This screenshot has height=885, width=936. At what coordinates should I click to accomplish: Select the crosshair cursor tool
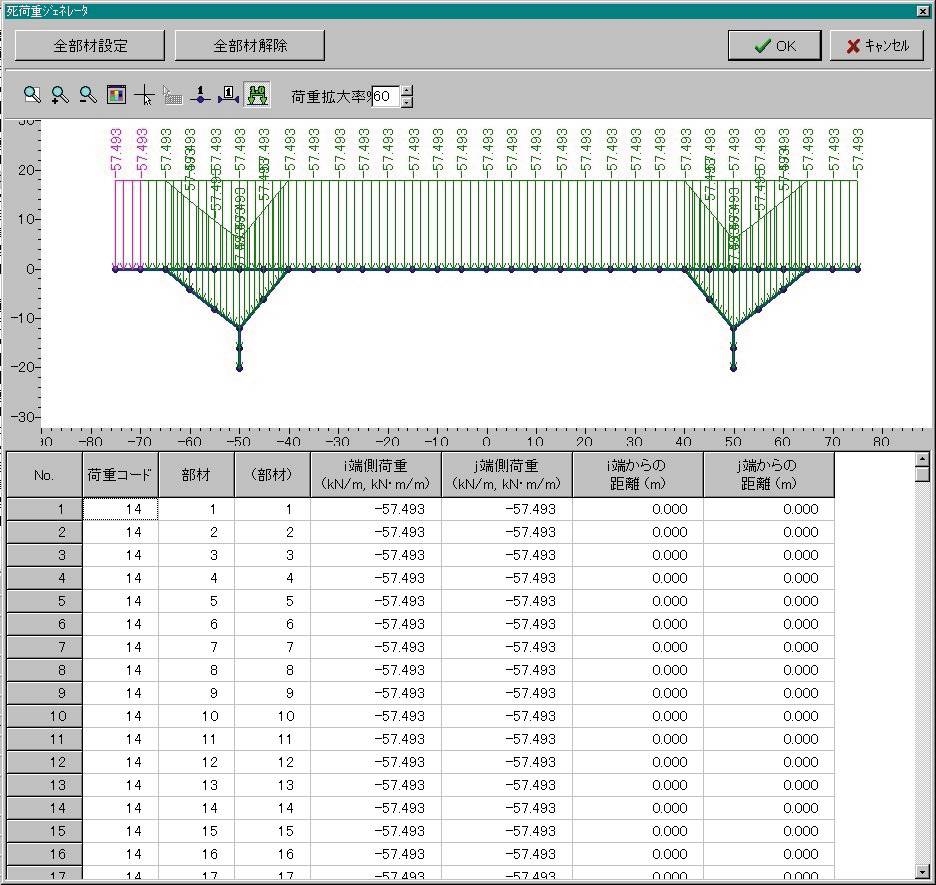tap(144, 96)
